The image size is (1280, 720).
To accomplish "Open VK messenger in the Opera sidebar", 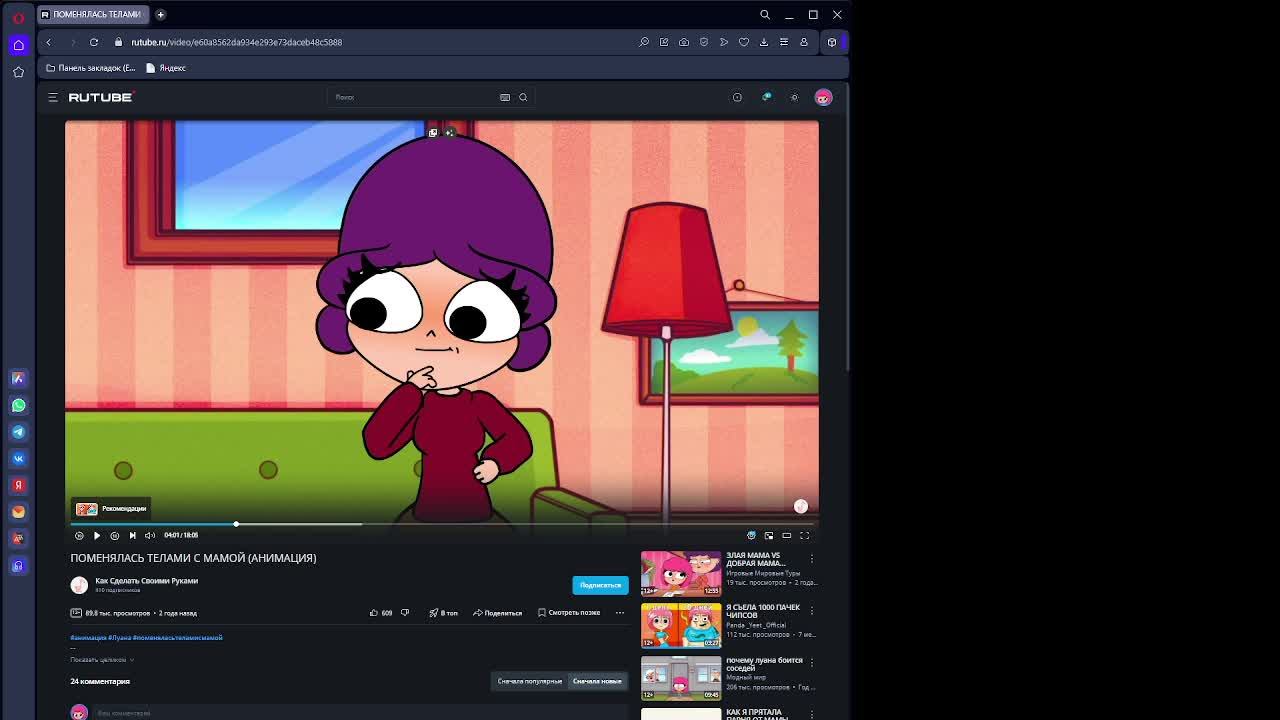I will coord(18,458).
